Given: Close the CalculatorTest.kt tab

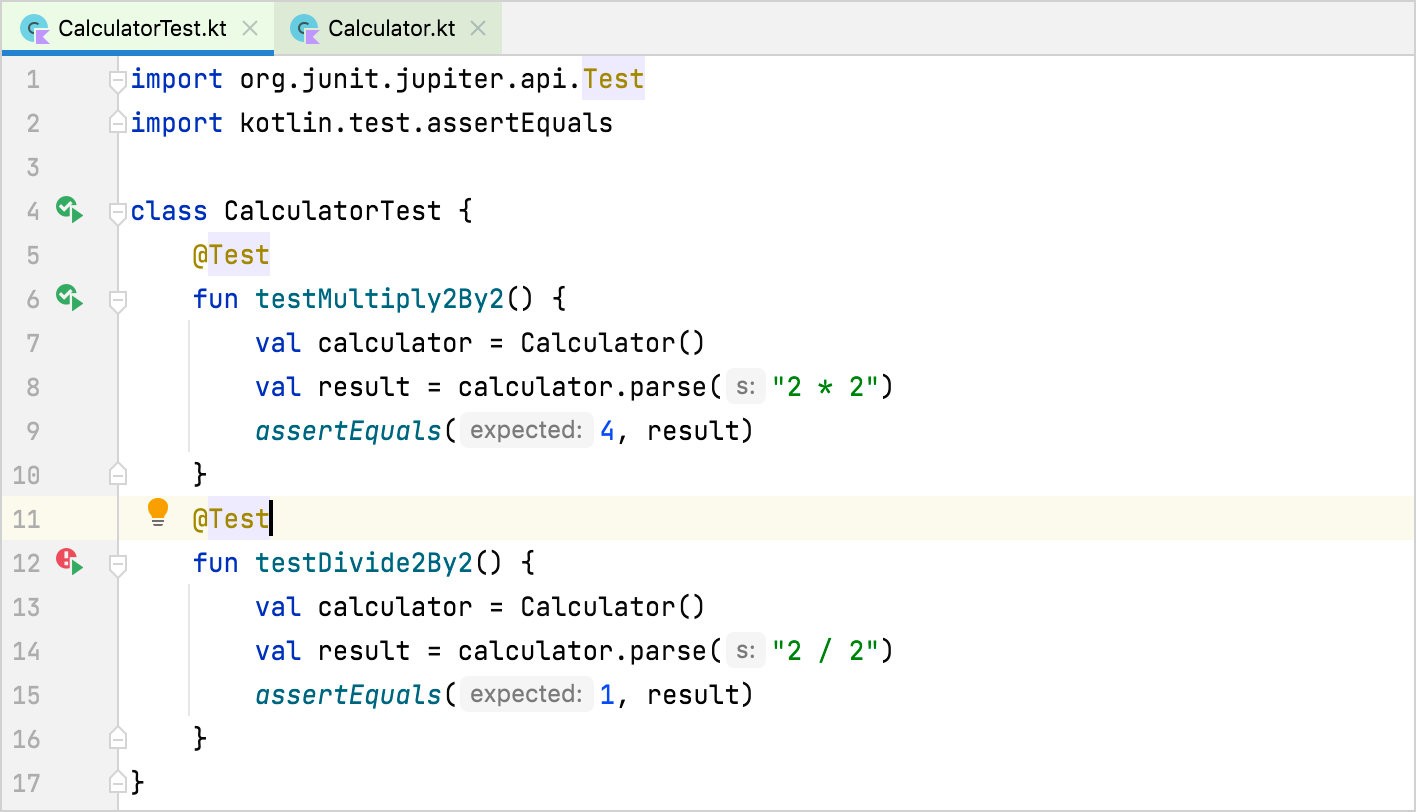Looking at the screenshot, I should [x=251, y=29].
